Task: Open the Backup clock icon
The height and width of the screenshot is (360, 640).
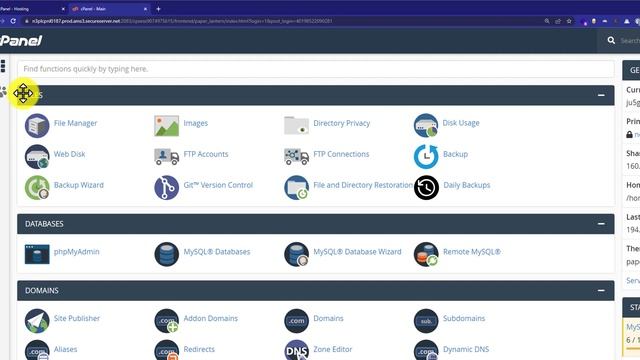Action: [426, 156]
